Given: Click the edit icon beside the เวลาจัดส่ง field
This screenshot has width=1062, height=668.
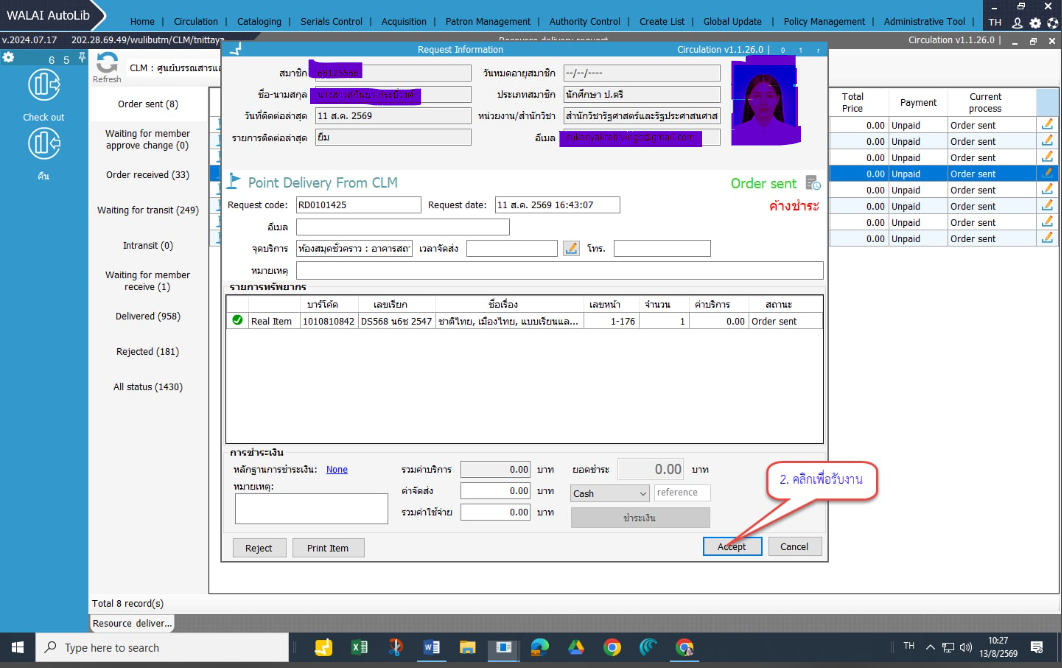Looking at the screenshot, I should pos(571,249).
